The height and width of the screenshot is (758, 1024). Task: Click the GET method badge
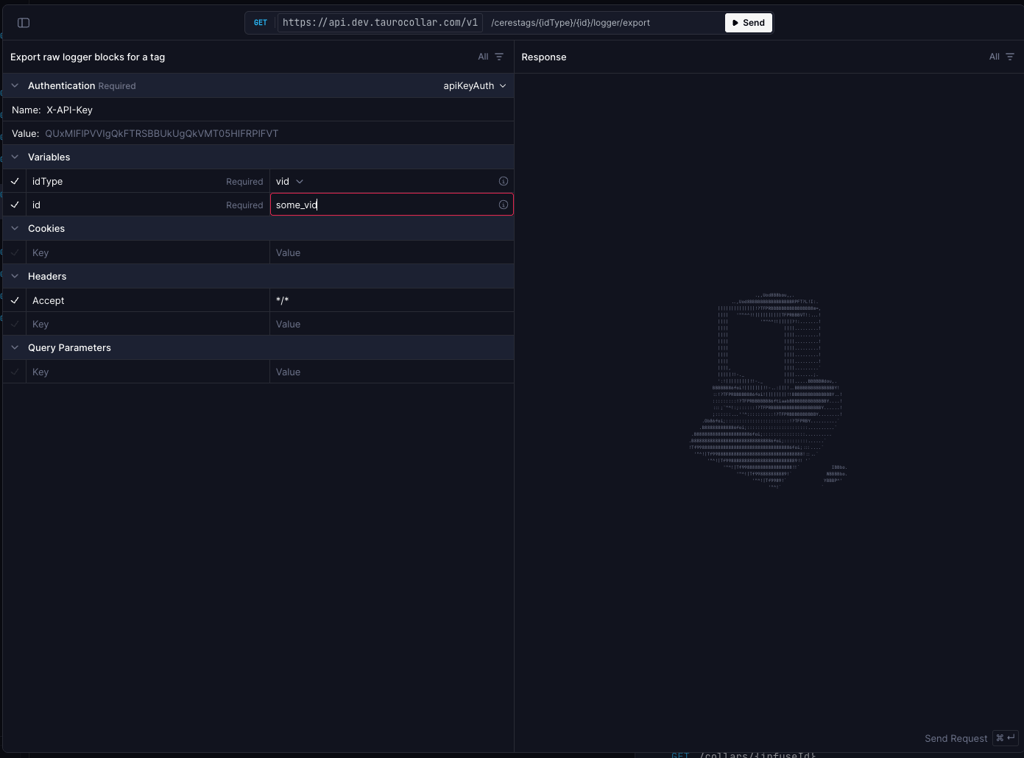click(260, 22)
